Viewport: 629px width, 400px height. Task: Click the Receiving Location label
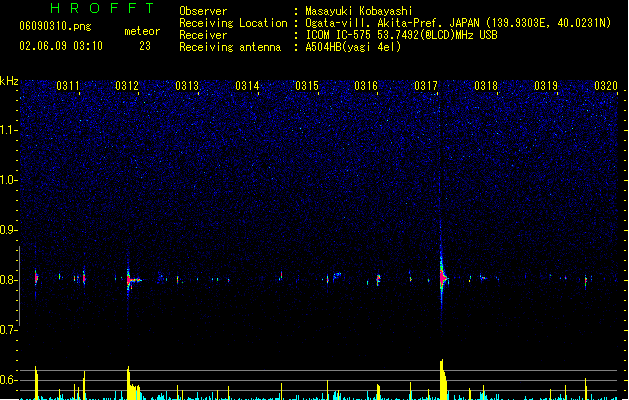pyautogui.click(x=233, y=23)
